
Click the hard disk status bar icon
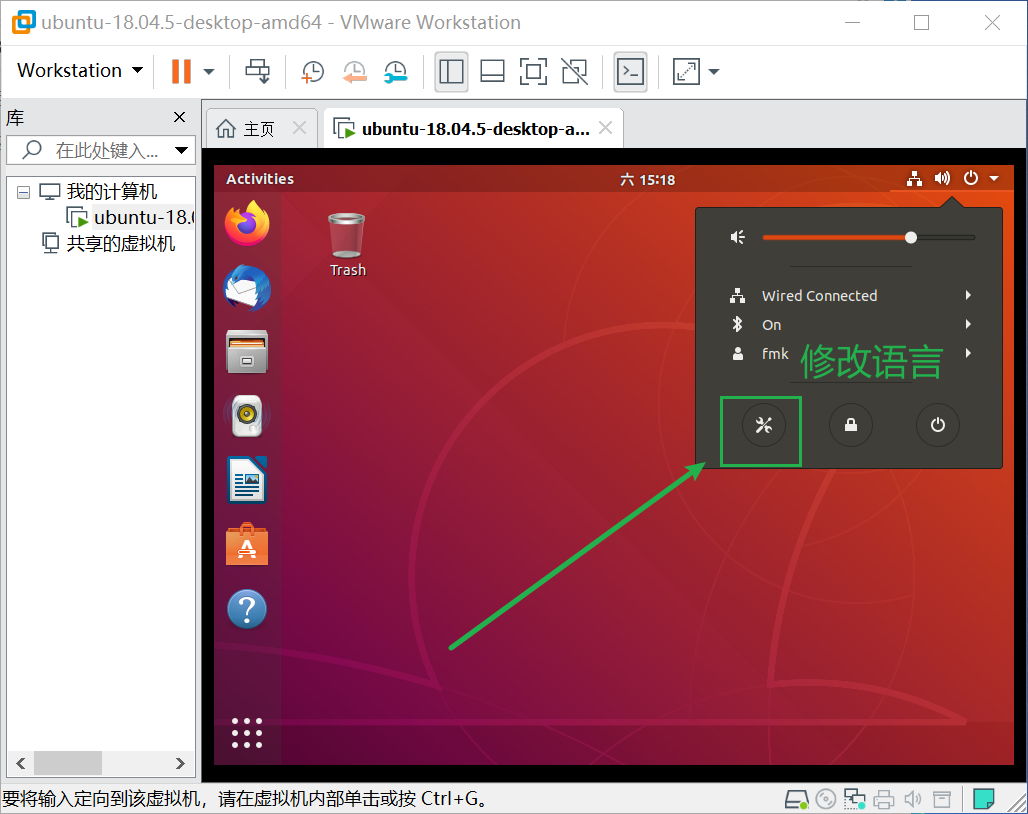(x=797, y=799)
